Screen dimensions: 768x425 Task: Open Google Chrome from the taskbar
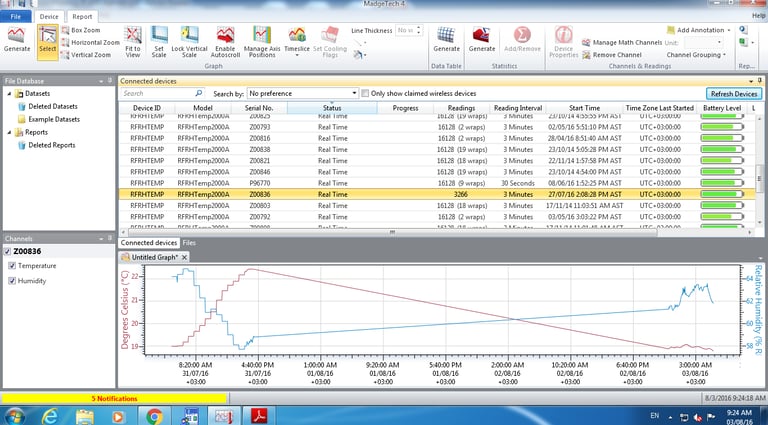[154, 415]
